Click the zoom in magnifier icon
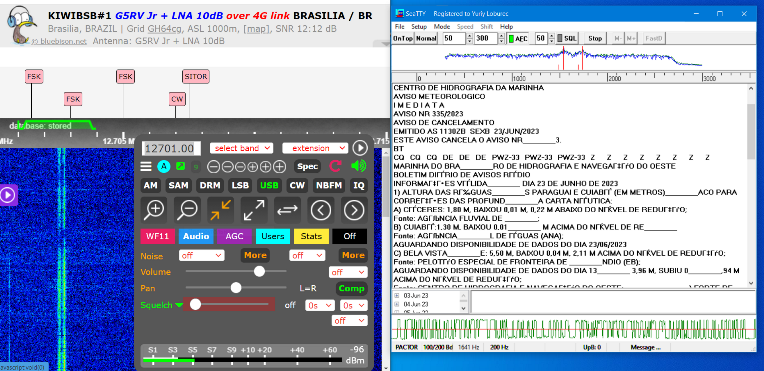 tap(154, 210)
